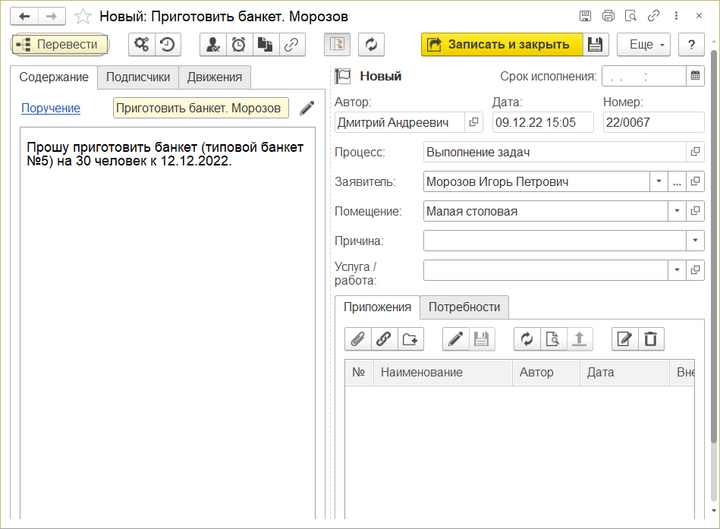Click the title bar save icon

pyautogui.click(x=585, y=16)
